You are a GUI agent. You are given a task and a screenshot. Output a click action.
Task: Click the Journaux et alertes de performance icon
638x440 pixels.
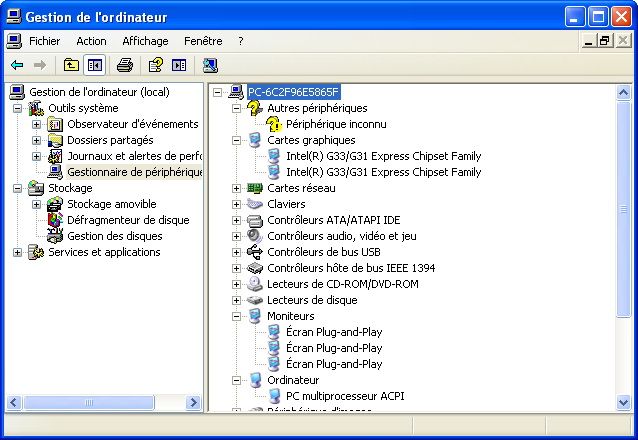tap(55, 156)
